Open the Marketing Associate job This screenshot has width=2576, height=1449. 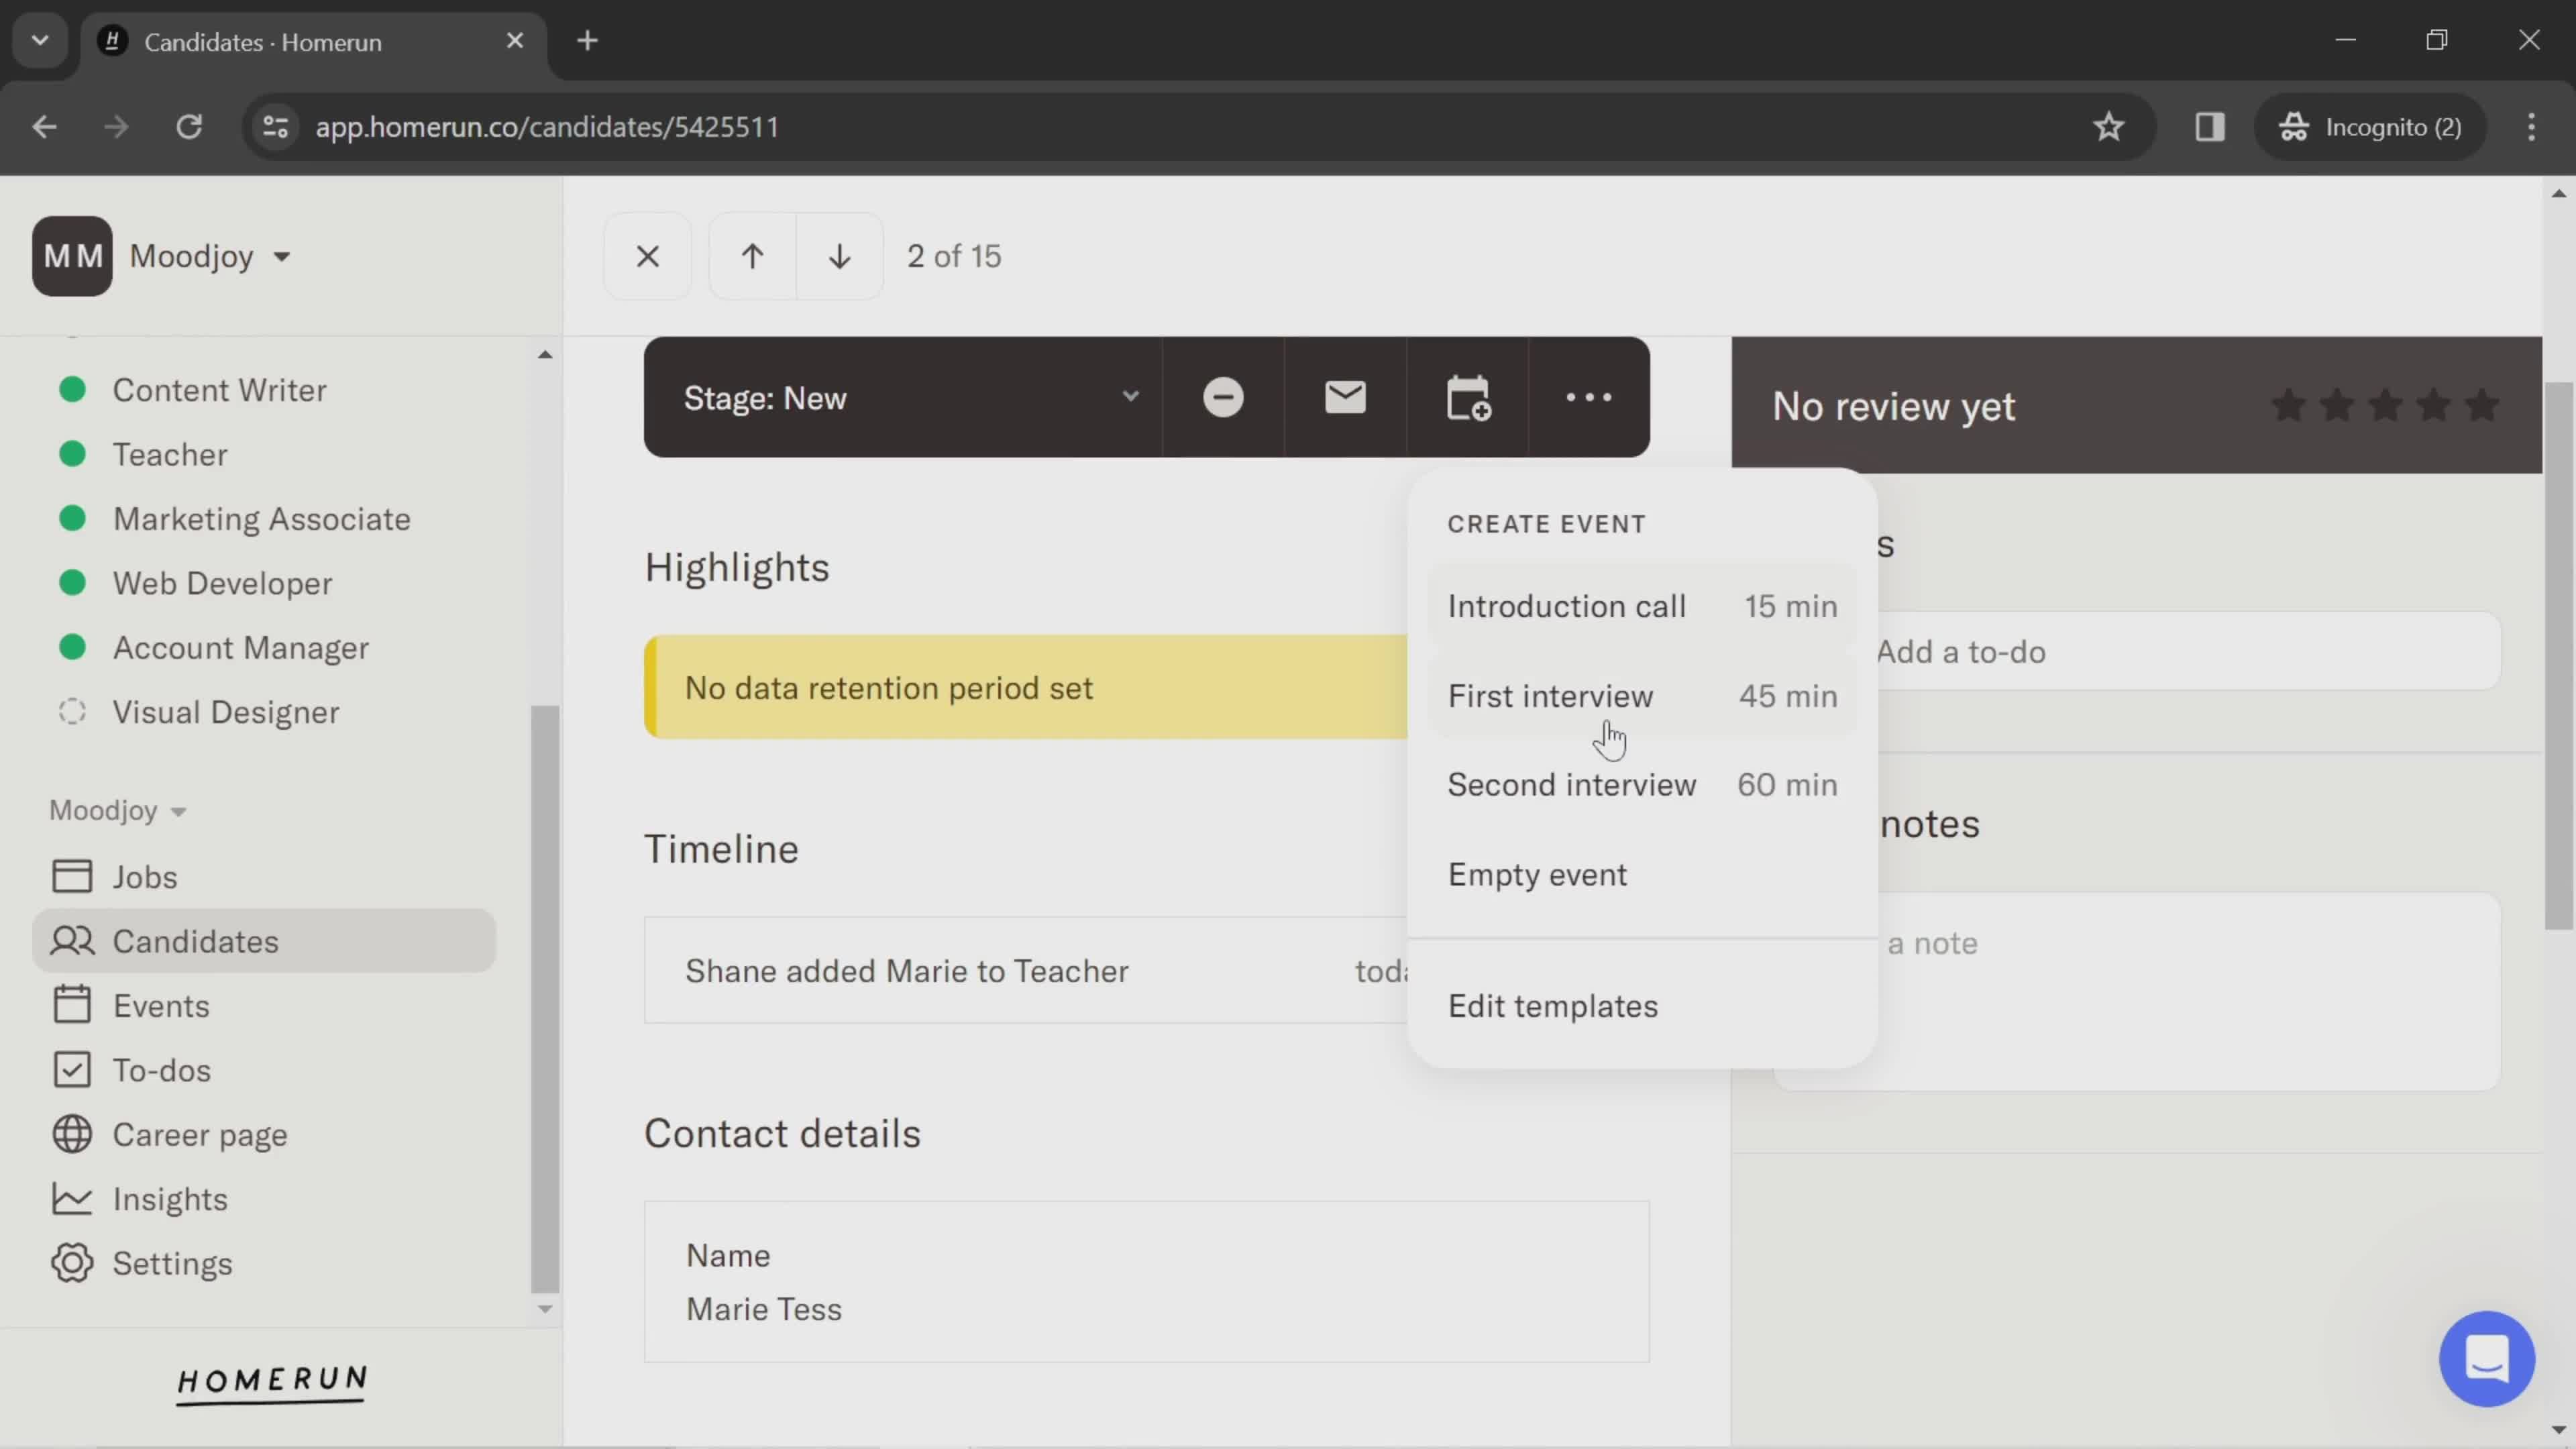tap(261, 519)
